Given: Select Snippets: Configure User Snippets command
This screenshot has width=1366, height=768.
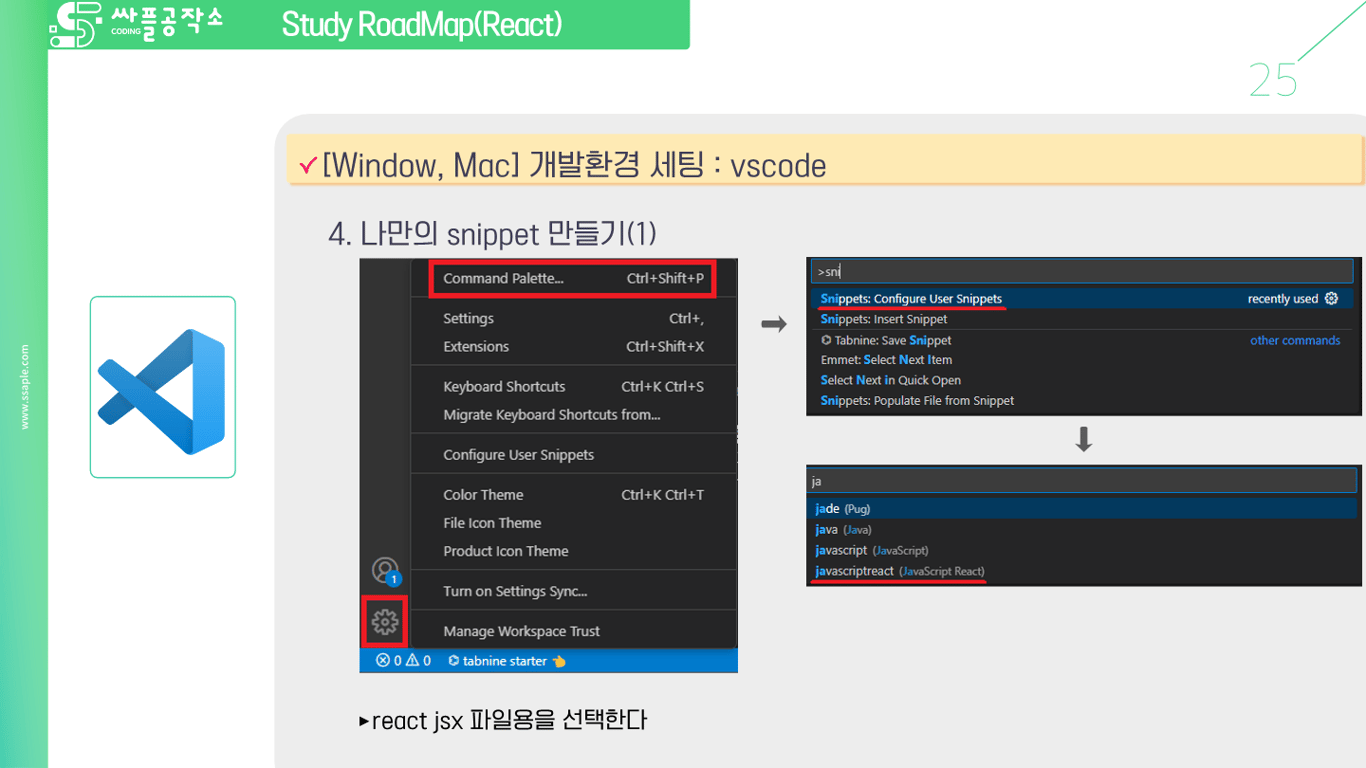Looking at the screenshot, I should pos(912,298).
